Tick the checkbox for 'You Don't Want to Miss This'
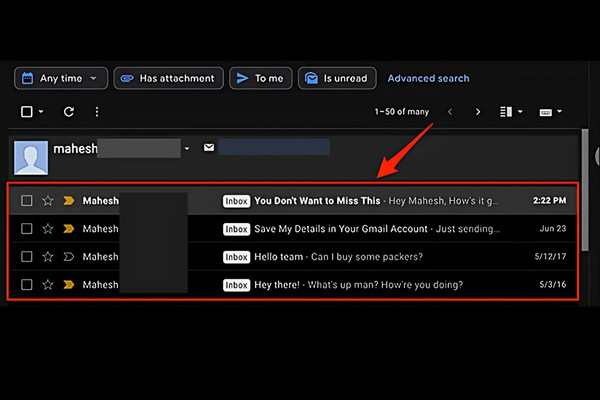This screenshot has height=400, width=600. (27, 201)
